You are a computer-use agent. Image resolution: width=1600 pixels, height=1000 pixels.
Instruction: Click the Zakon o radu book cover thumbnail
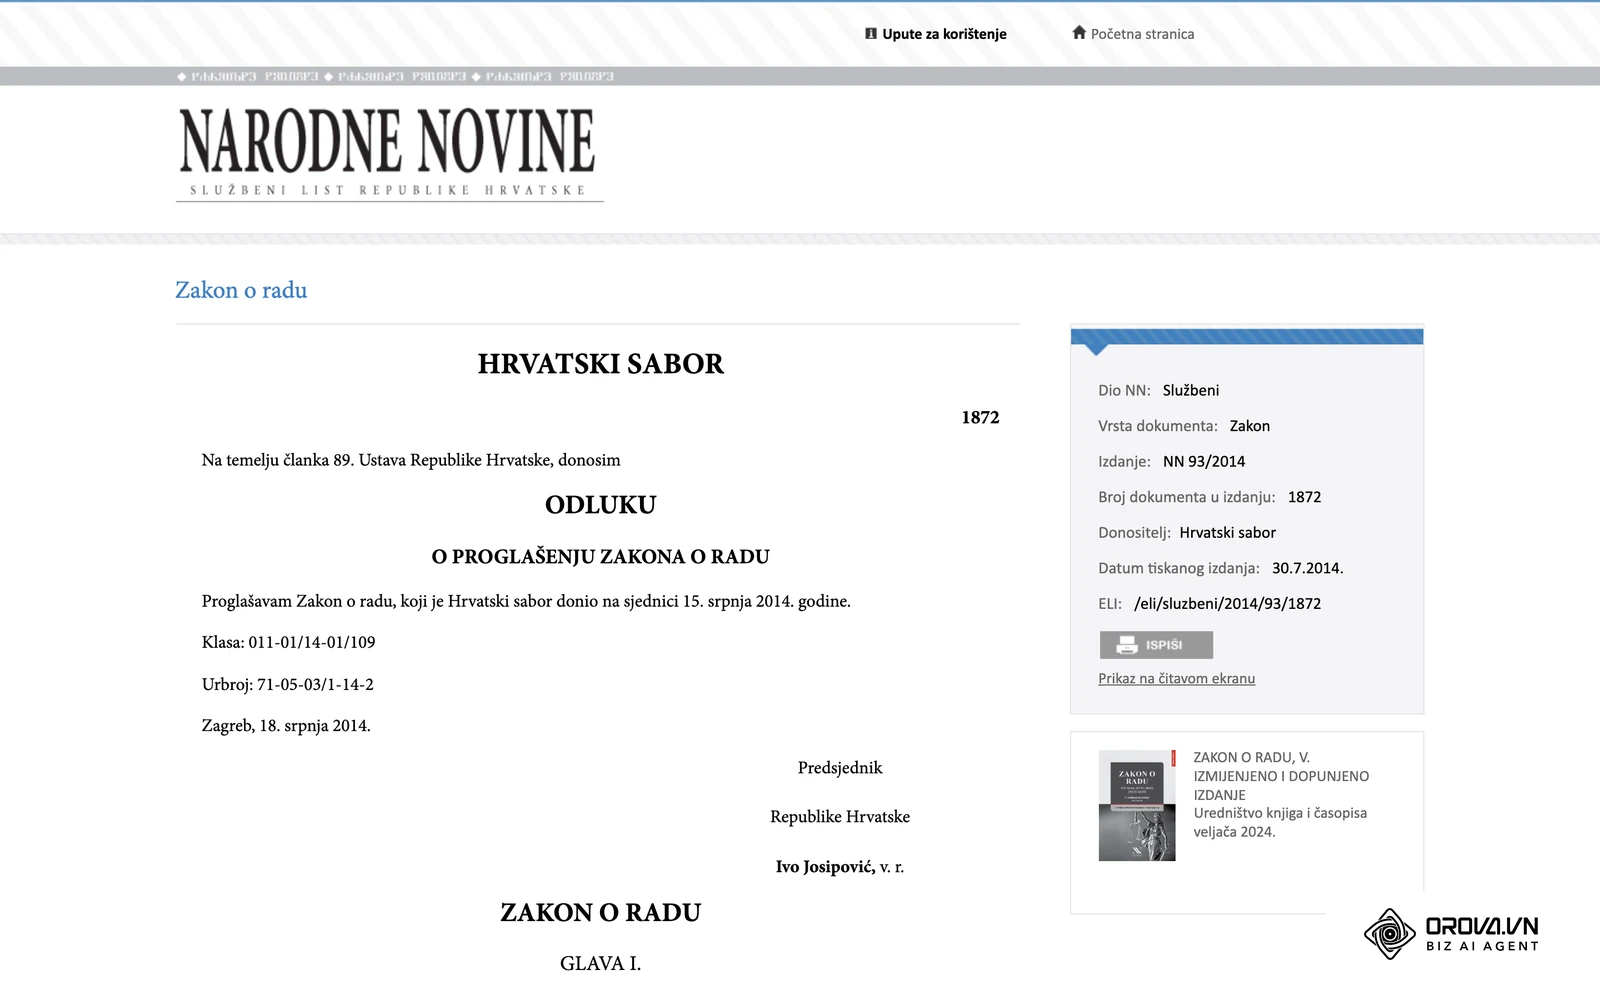(x=1137, y=806)
